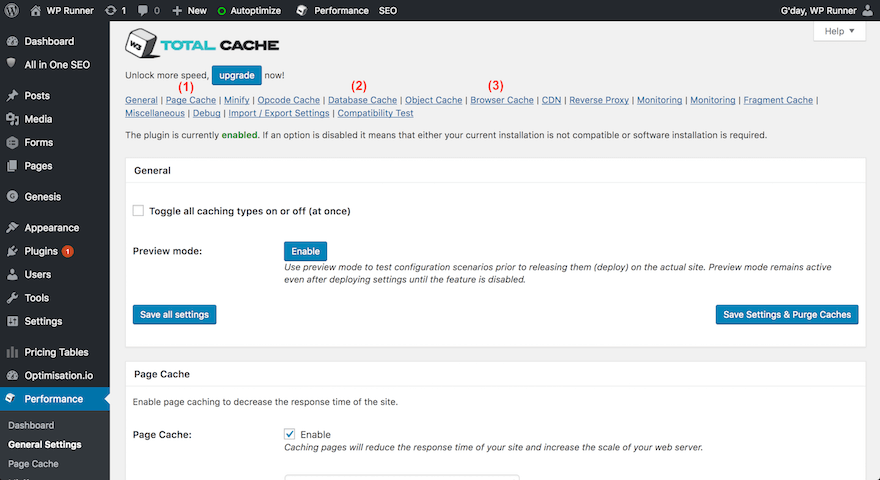Open Import / Export Settings link
This screenshot has width=880, height=480.
click(279, 113)
